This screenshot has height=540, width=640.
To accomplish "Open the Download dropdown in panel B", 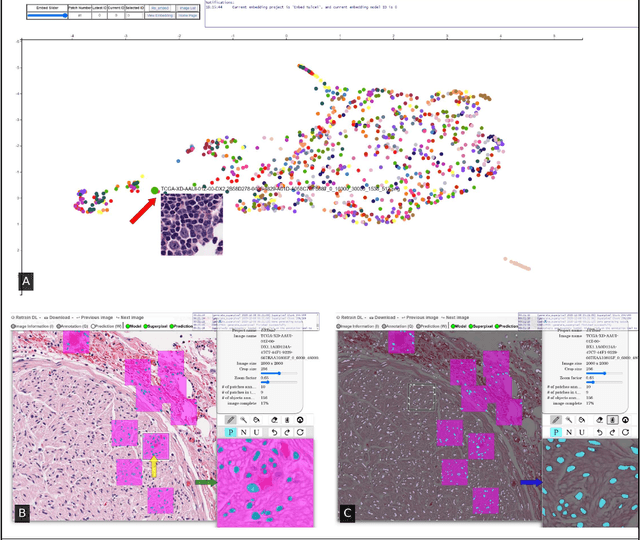I will (59, 318).
